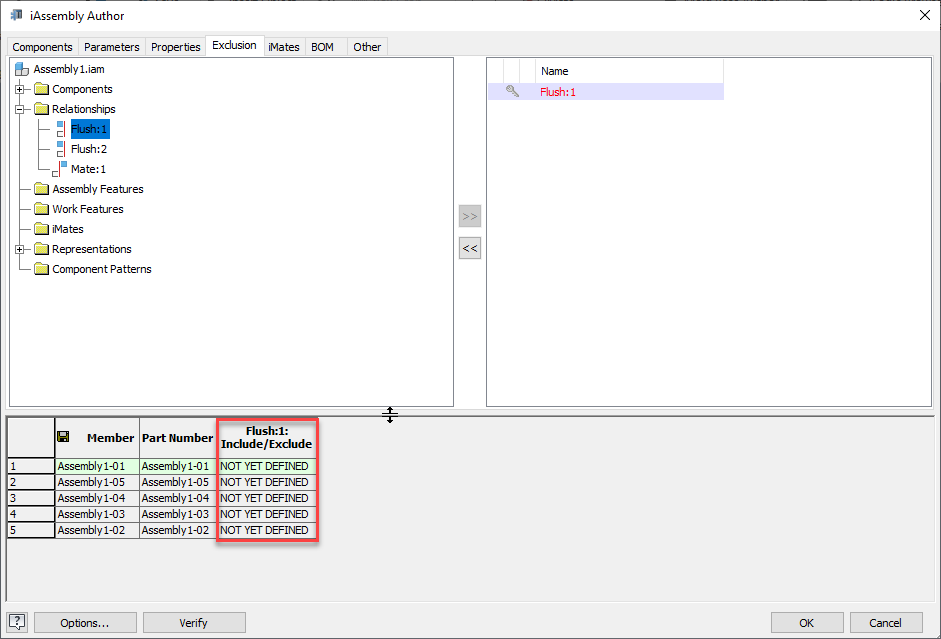Select the Representations tree item

pos(91,249)
